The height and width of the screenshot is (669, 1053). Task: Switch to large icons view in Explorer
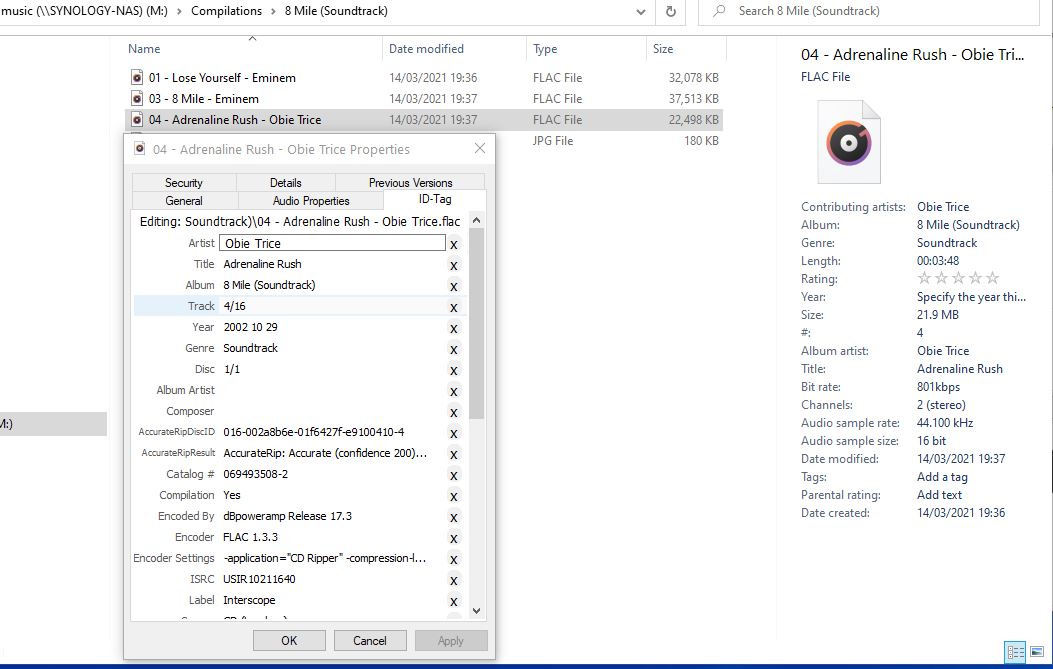point(1037,652)
